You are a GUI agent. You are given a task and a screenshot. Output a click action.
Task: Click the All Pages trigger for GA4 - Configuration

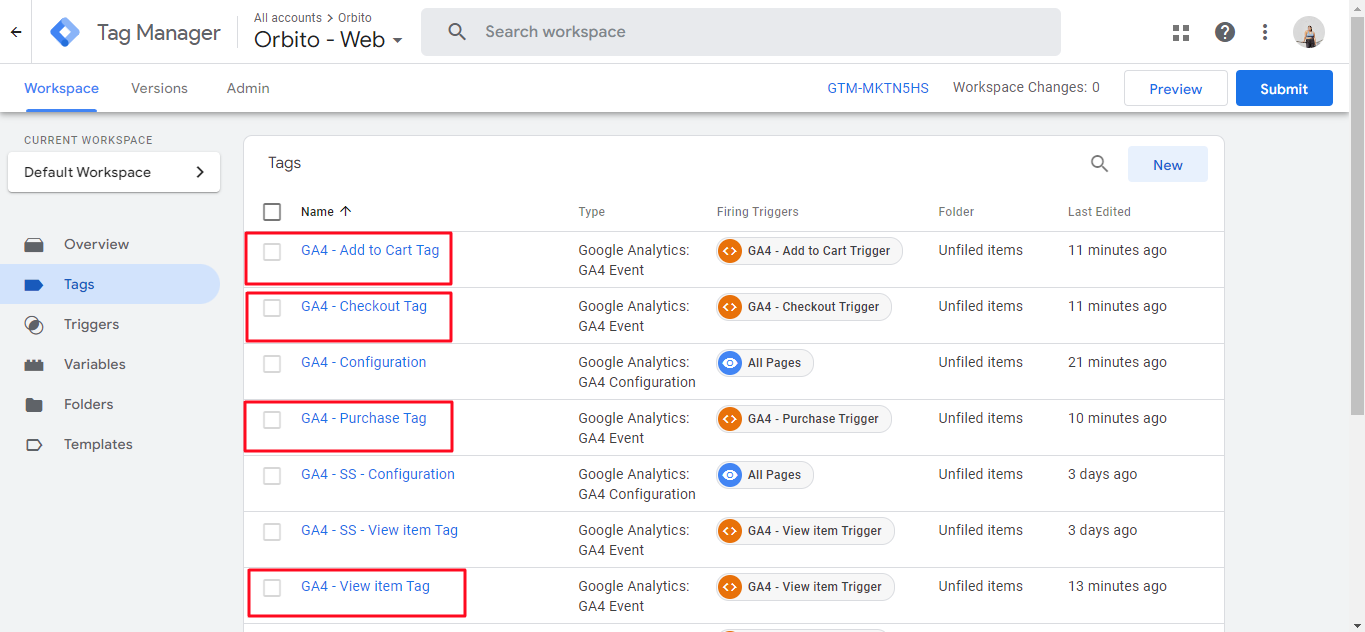(765, 363)
